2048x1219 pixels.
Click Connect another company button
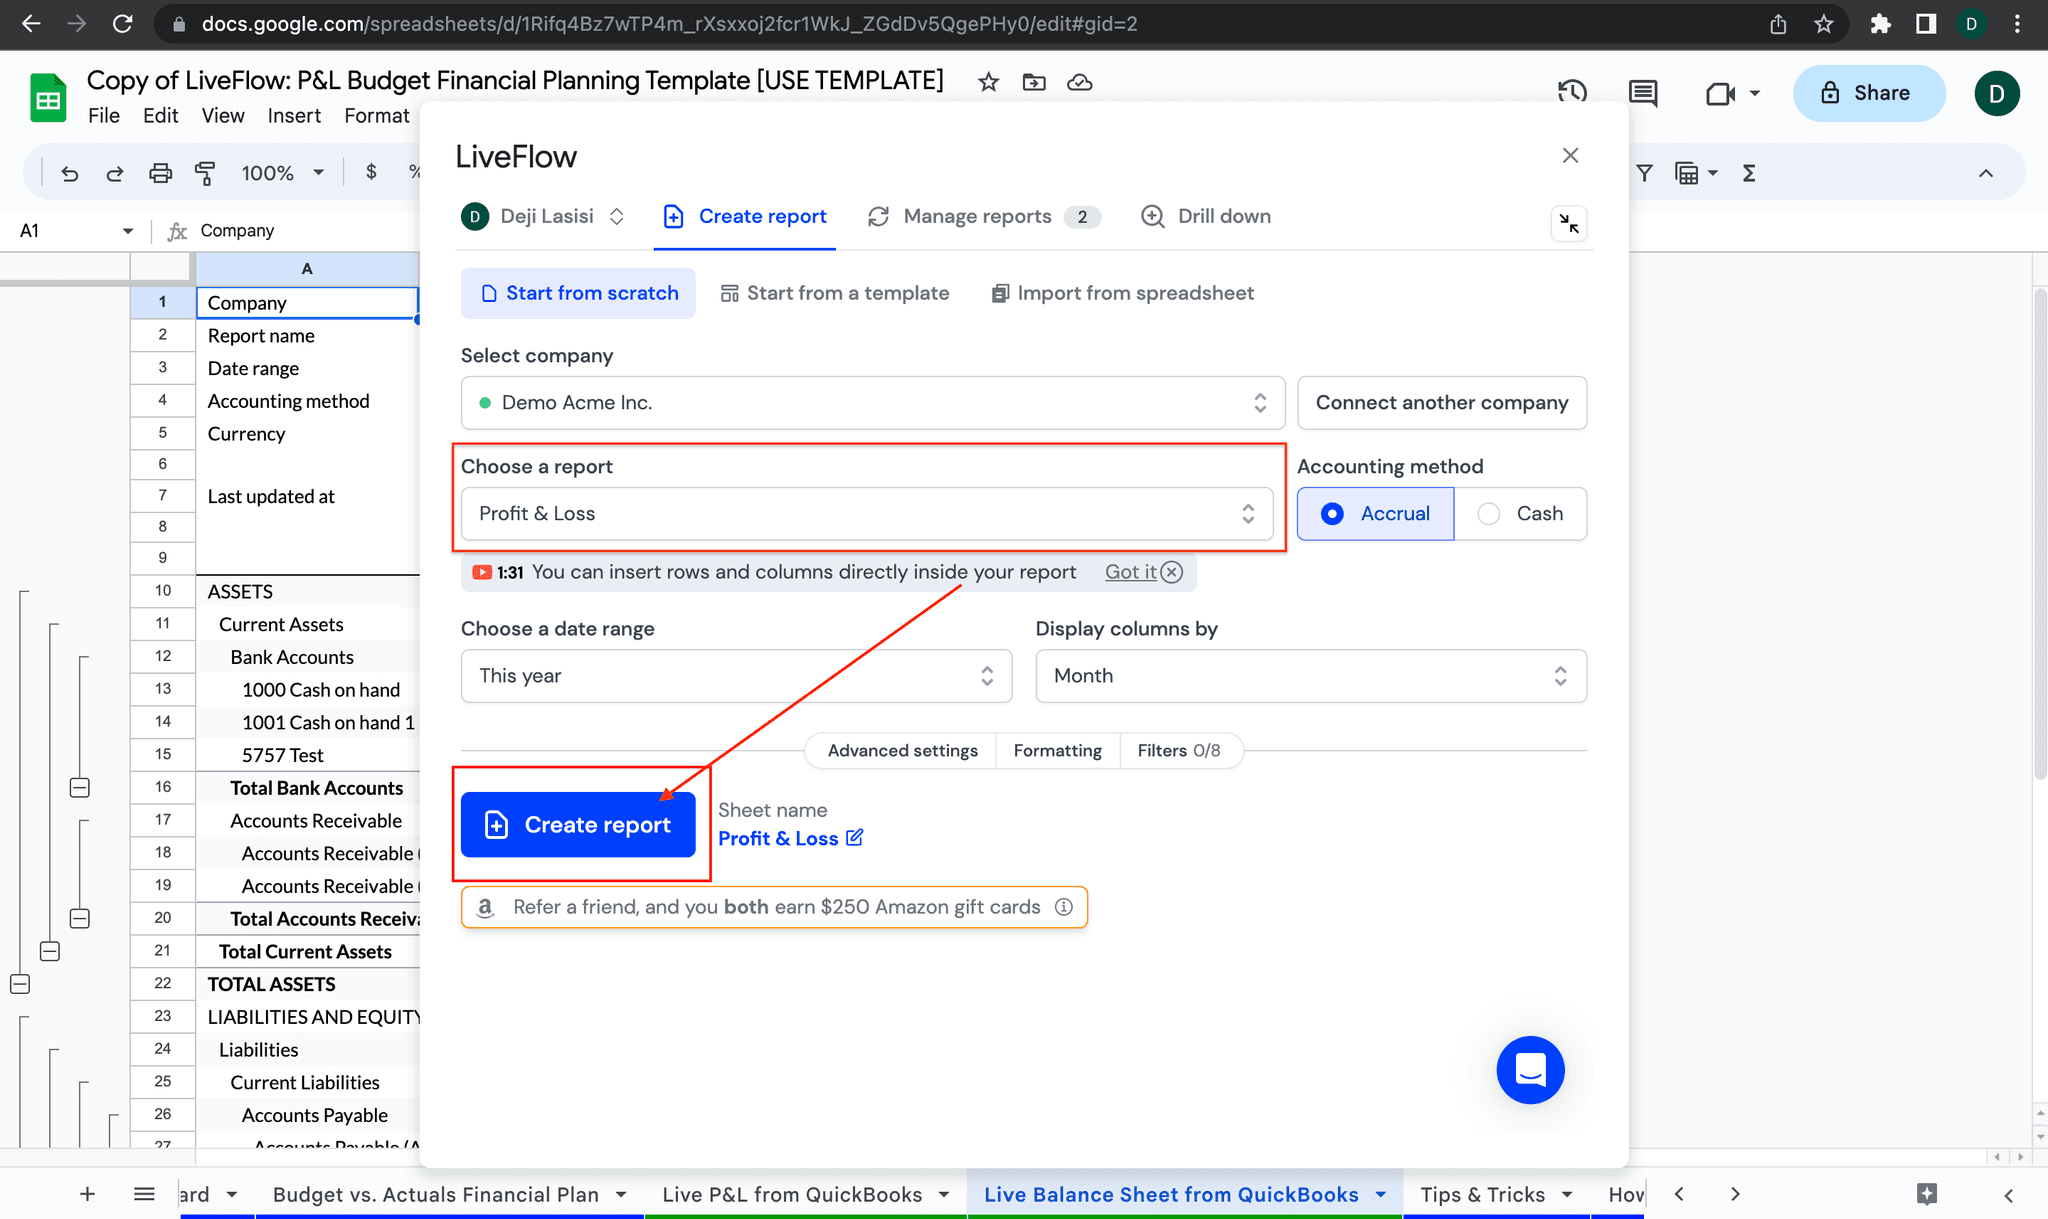1441,403
